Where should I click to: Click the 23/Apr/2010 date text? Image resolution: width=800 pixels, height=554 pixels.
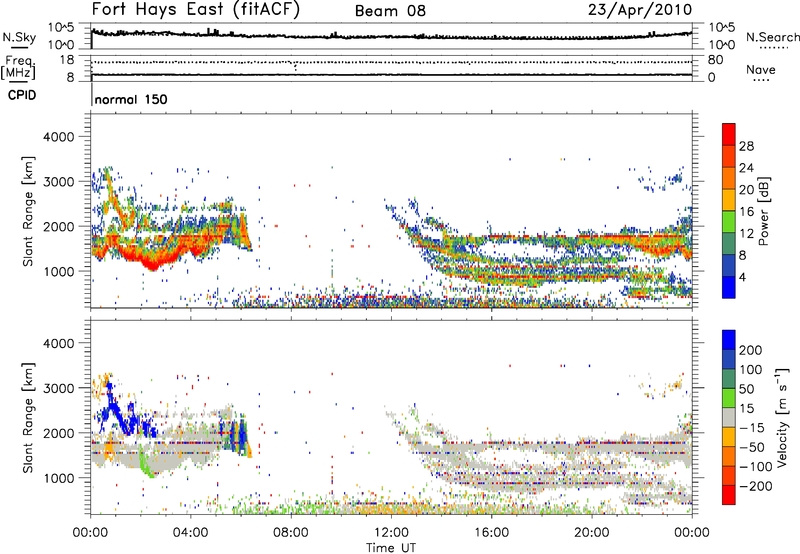(640, 10)
